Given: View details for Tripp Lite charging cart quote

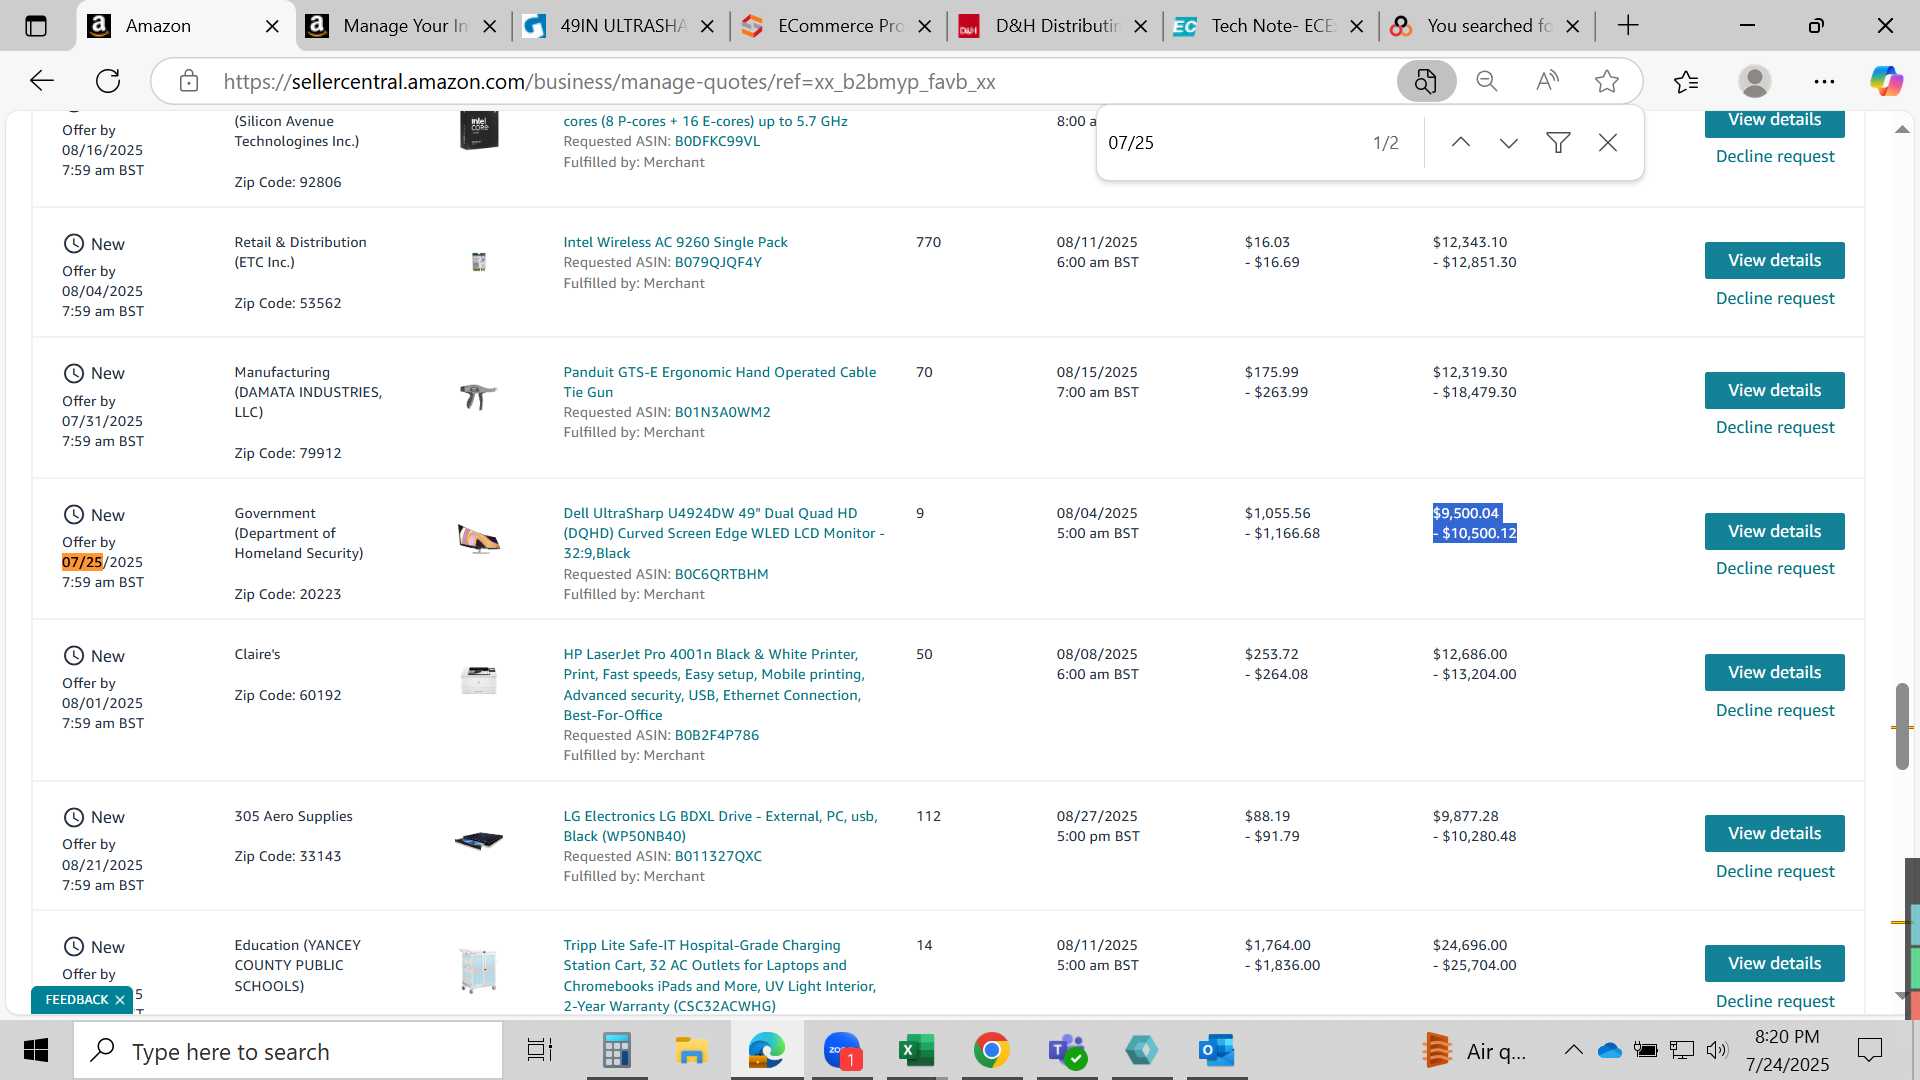Looking at the screenshot, I should pyautogui.click(x=1774, y=964).
